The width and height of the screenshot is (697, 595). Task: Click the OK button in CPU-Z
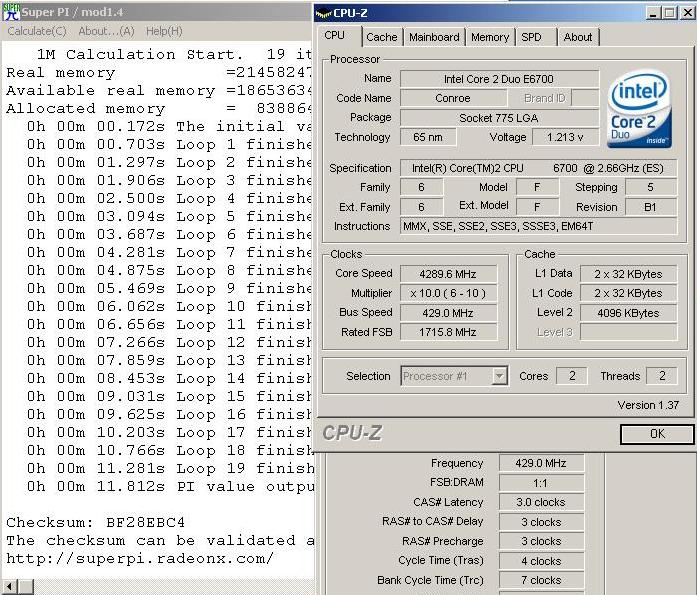click(657, 434)
